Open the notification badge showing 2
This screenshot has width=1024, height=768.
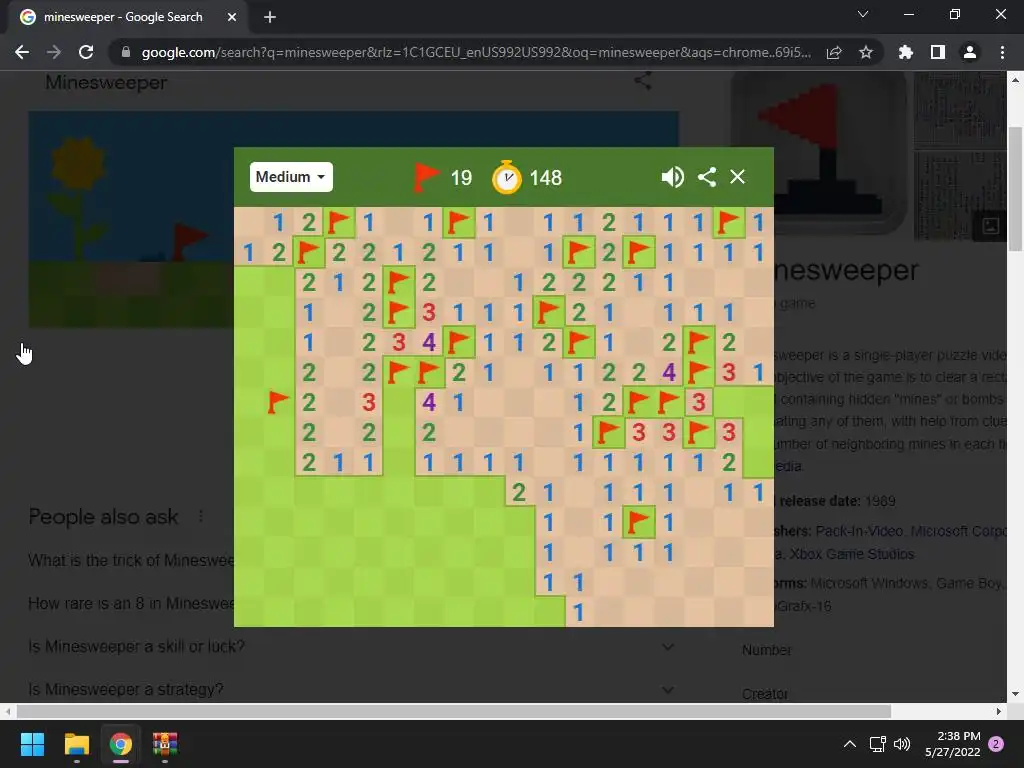point(996,744)
